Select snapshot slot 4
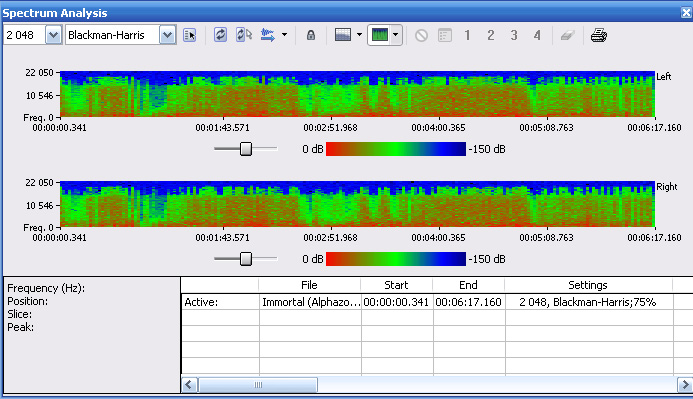 pyautogui.click(x=537, y=35)
